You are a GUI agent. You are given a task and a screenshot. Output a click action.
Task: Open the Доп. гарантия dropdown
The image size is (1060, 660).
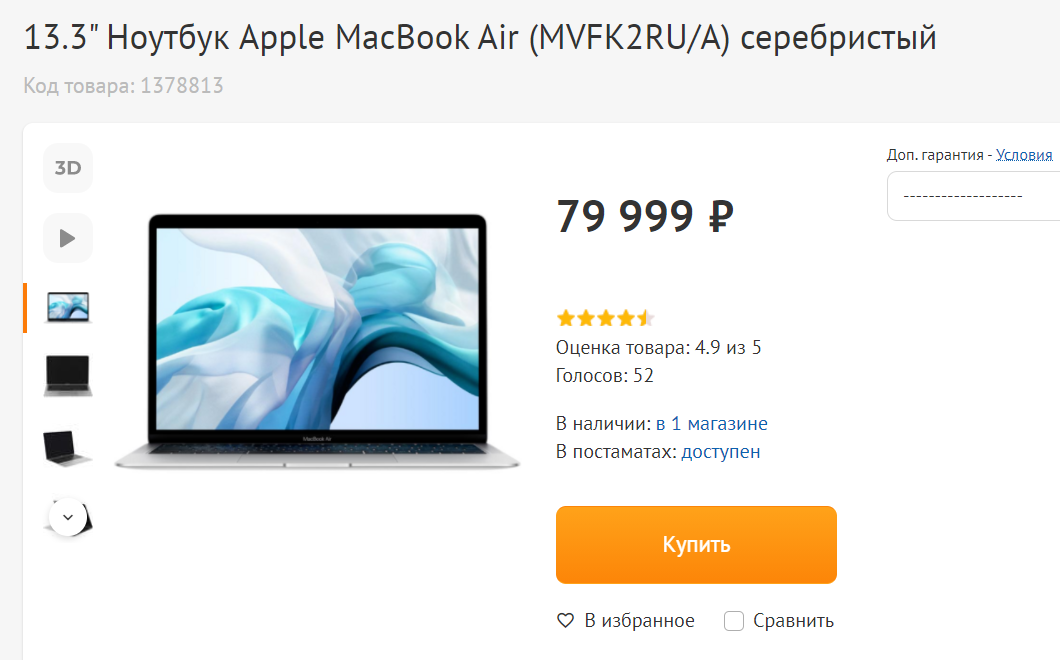click(973, 196)
